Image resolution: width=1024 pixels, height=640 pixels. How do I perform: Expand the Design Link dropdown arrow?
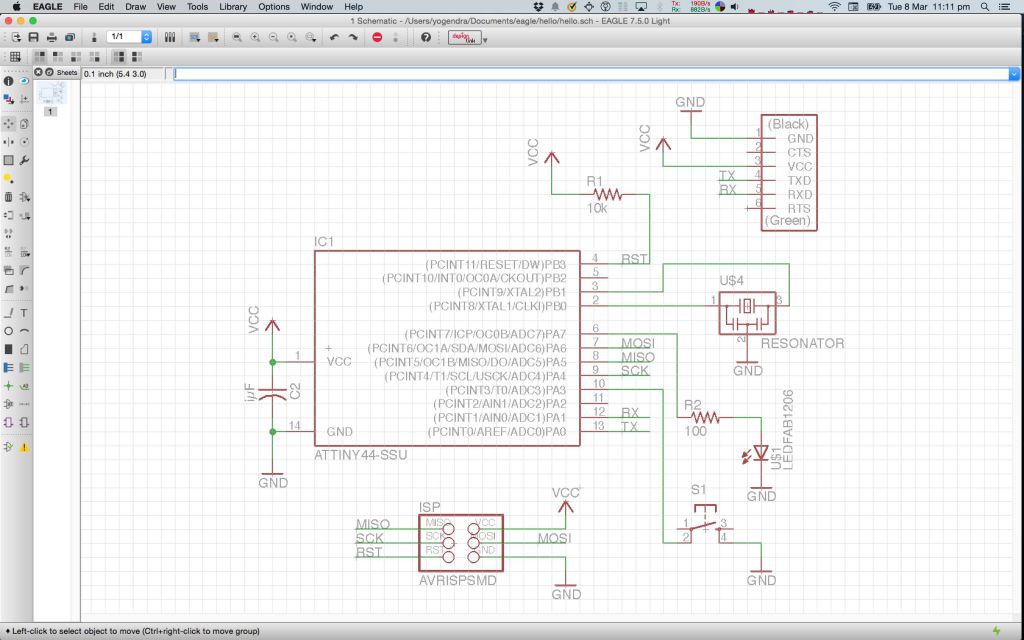click(x=485, y=40)
